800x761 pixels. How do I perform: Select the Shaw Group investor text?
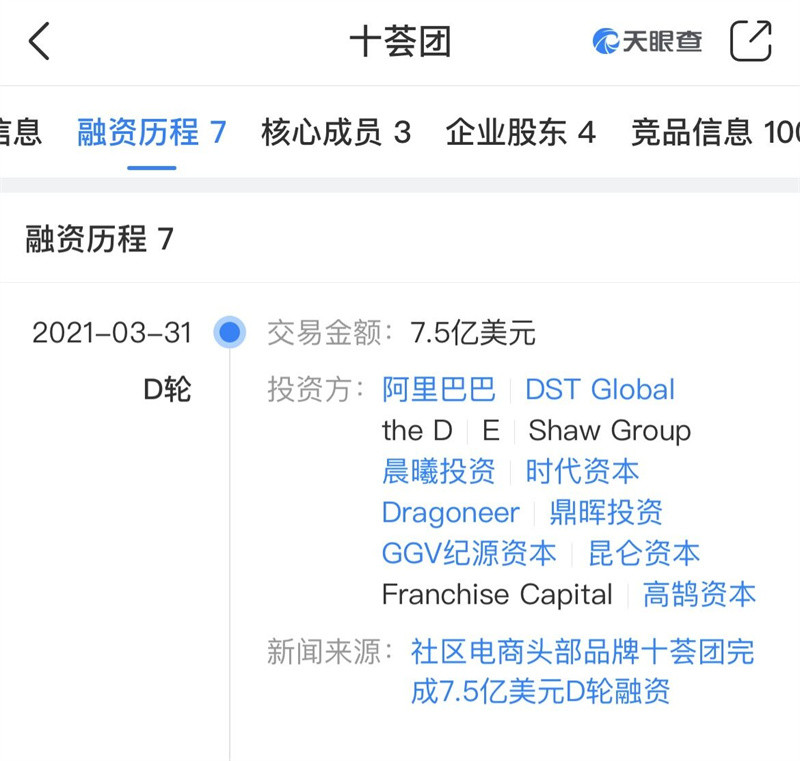click(610, 431)
